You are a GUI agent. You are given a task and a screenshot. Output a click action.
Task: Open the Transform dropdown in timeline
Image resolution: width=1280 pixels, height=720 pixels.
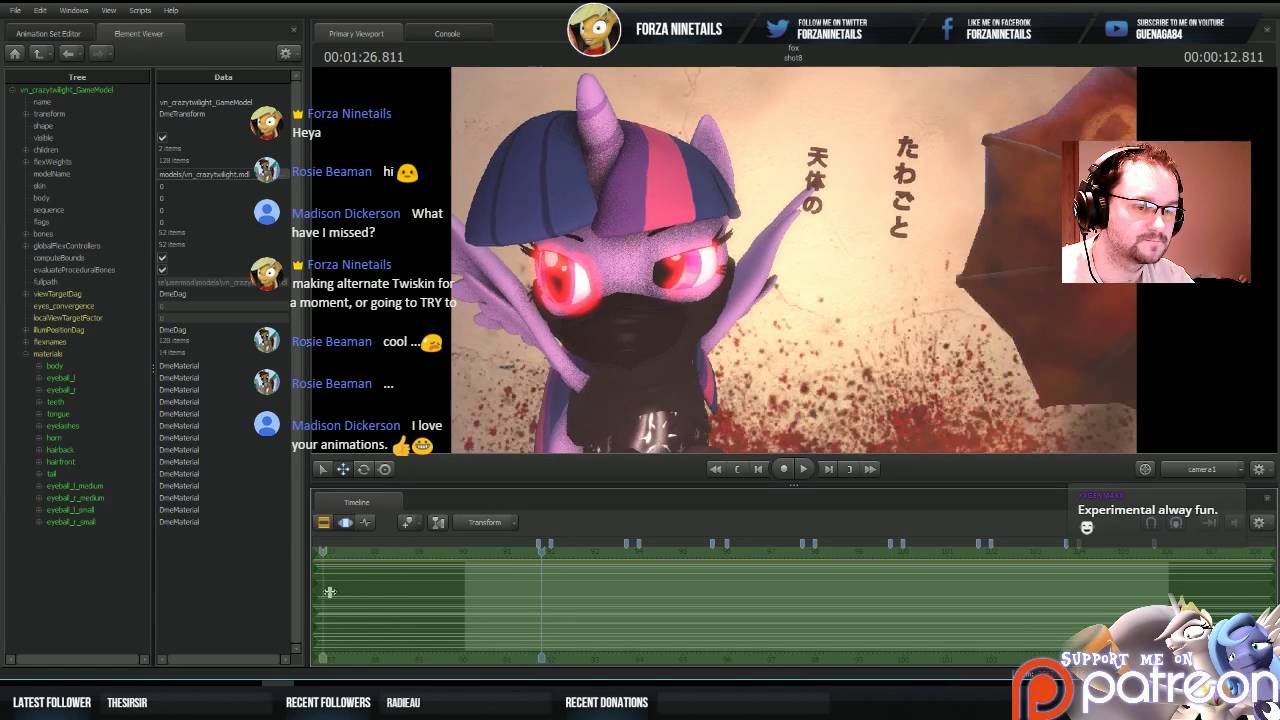coord(485,522)
